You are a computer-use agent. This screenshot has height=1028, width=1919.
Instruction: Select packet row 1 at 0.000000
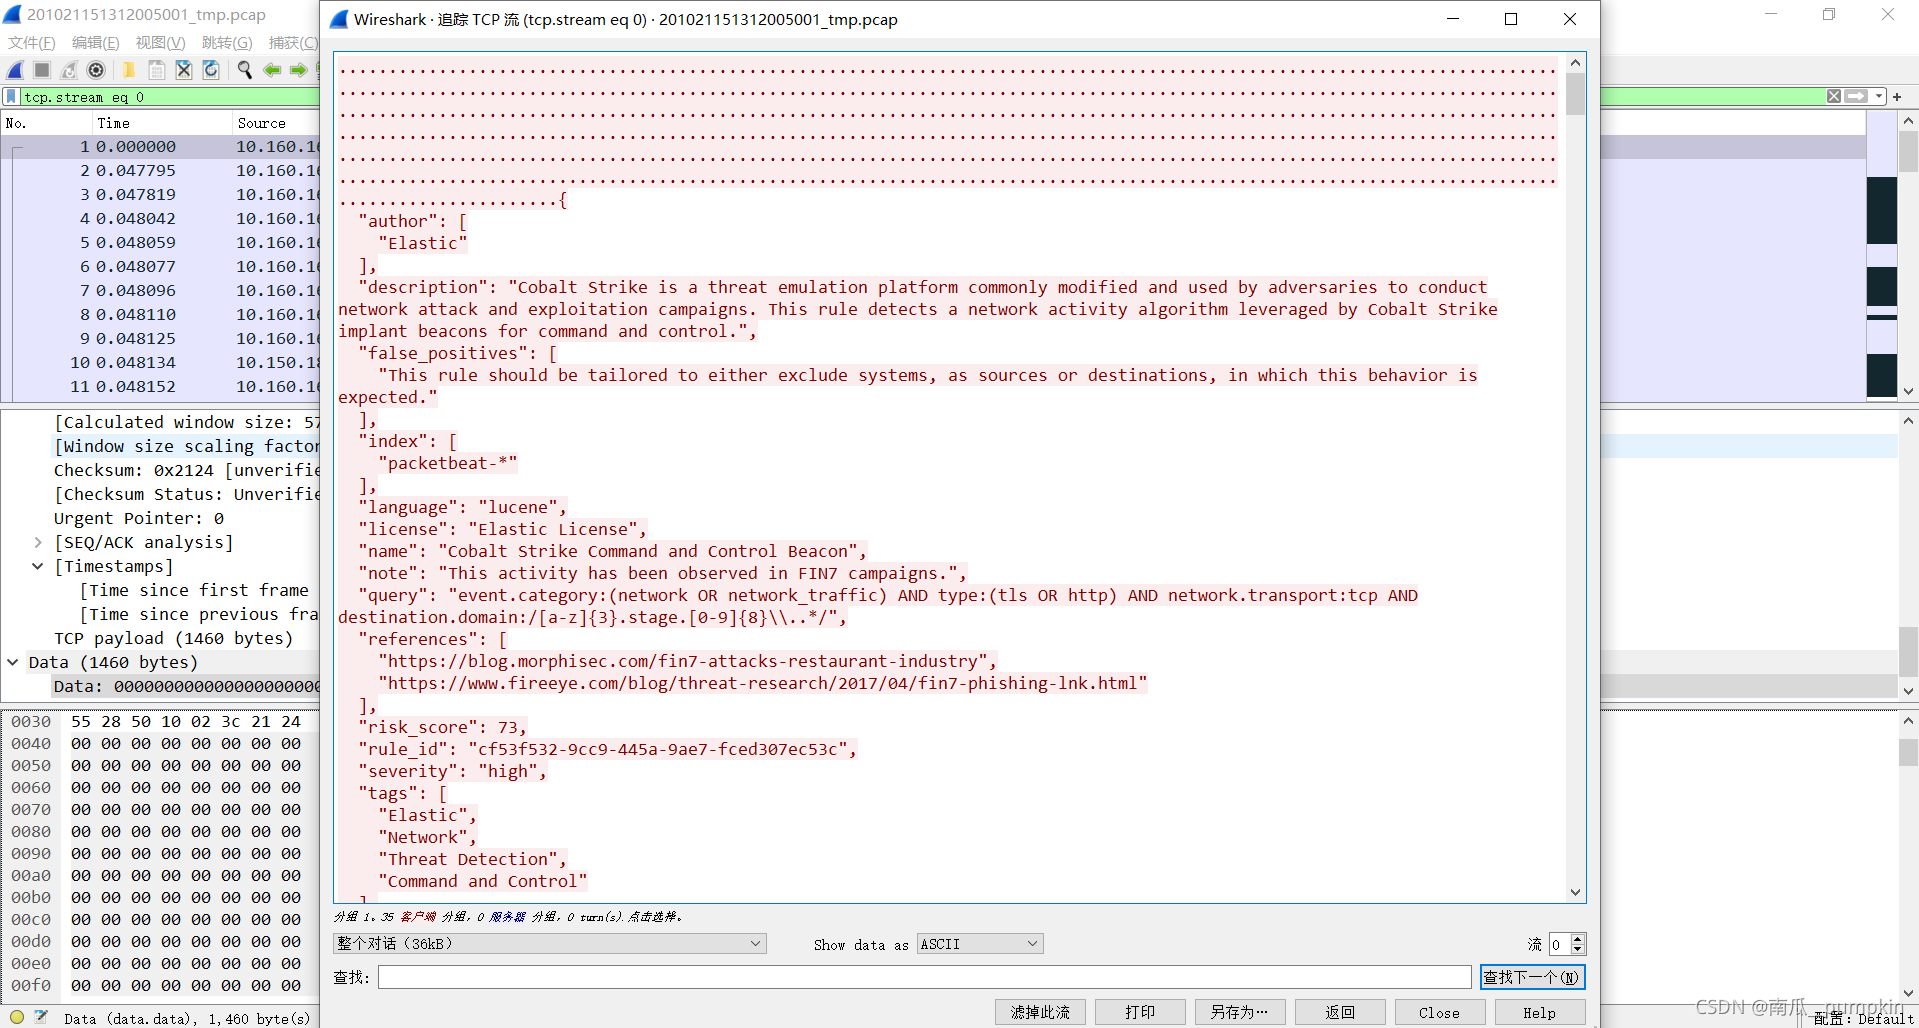(x=160, y=146)
